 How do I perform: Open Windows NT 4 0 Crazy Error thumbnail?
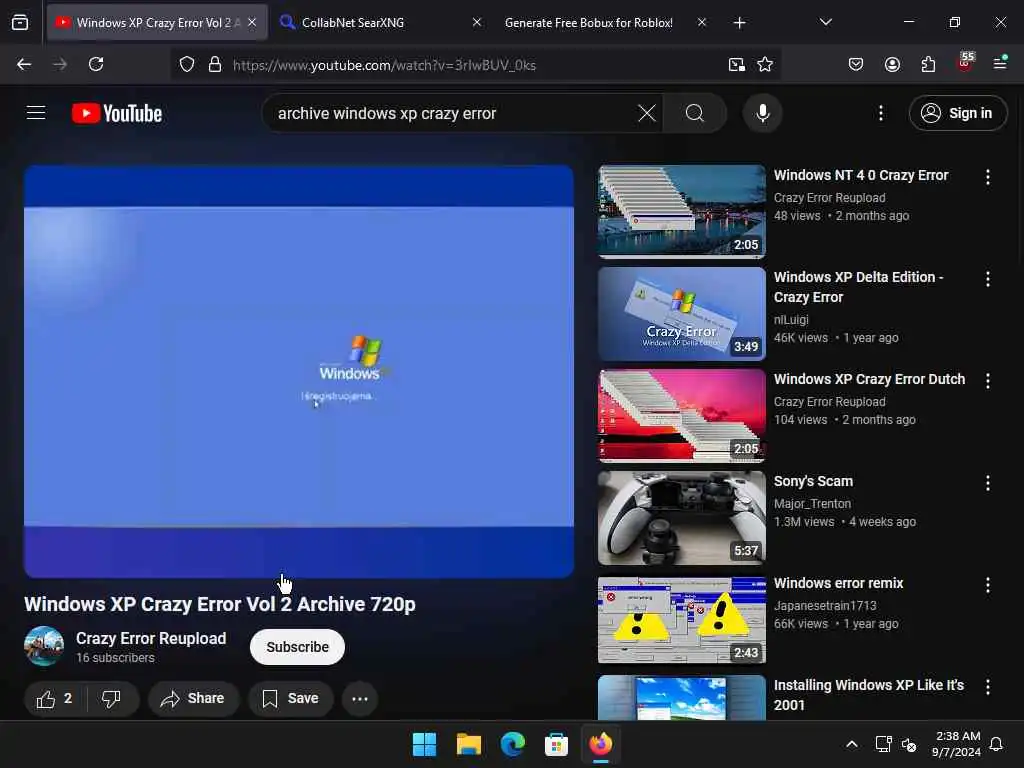click(682, 212)
